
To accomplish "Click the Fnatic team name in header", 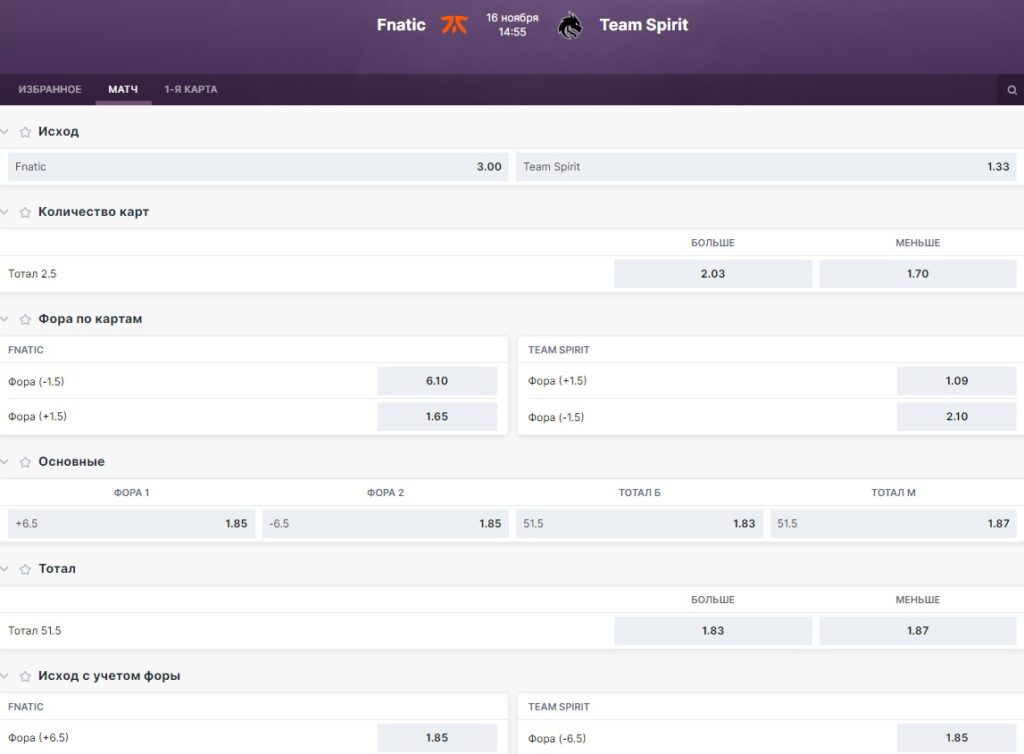I will (401, 25).
